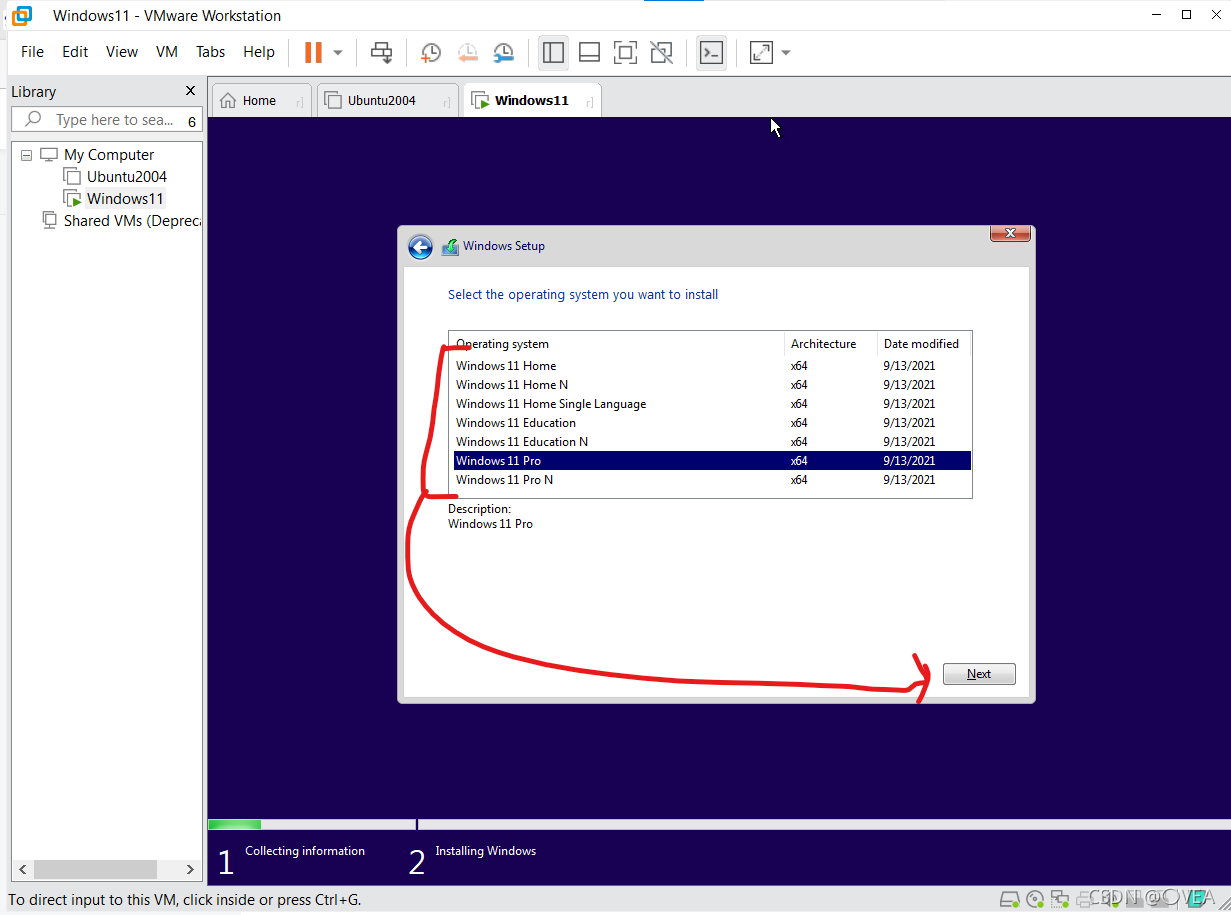Click the library search input field
The image size is (1231, 915).
(107, 120)
